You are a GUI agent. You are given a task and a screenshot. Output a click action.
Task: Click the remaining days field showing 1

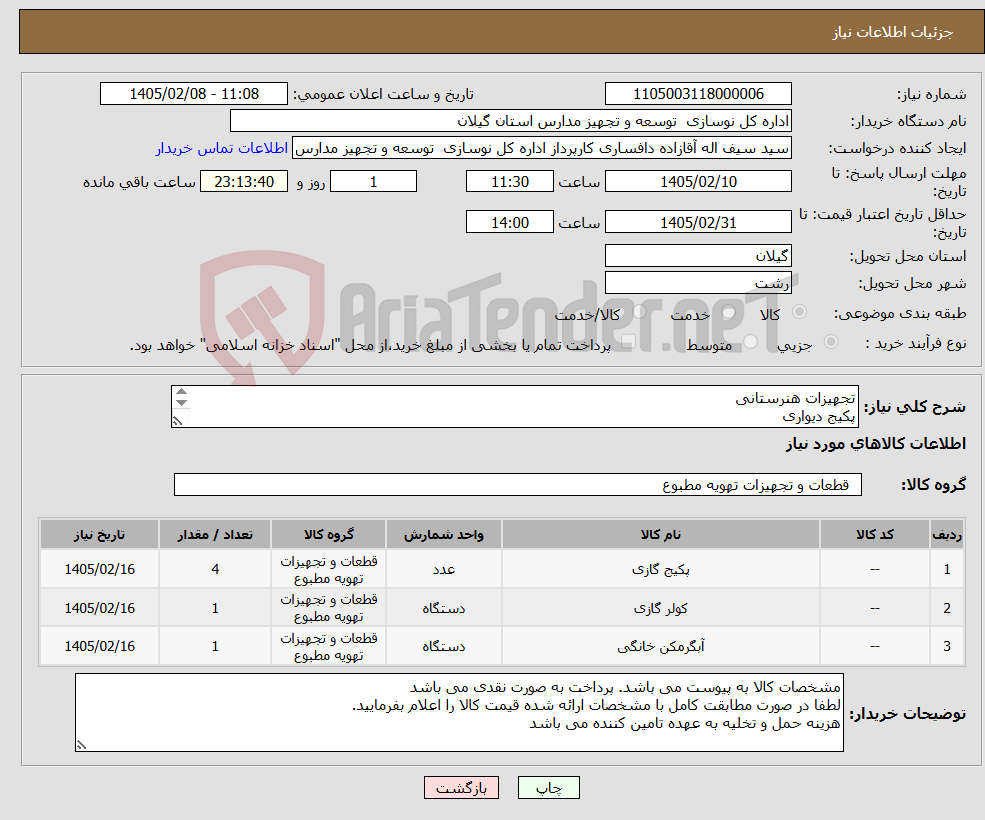tap(373, 182)
